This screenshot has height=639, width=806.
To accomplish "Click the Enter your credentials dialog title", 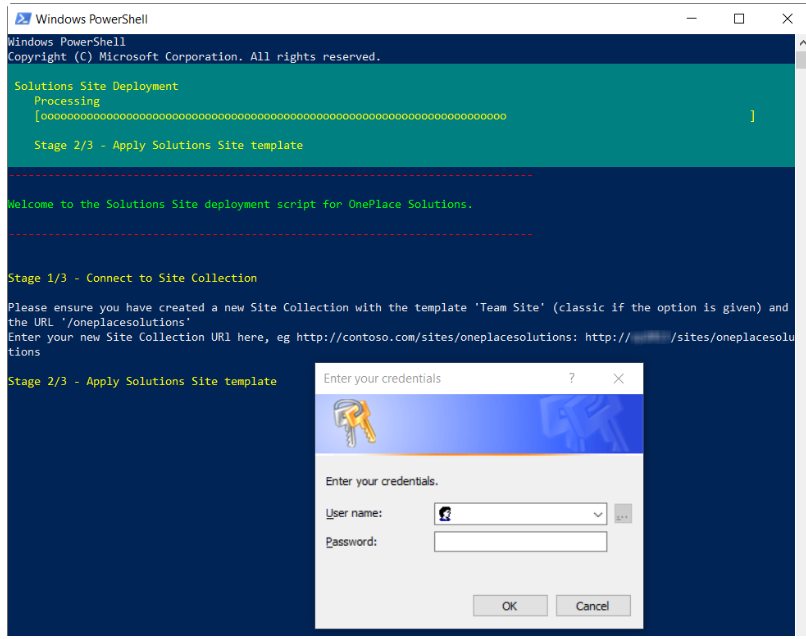I will pos(382,378).
